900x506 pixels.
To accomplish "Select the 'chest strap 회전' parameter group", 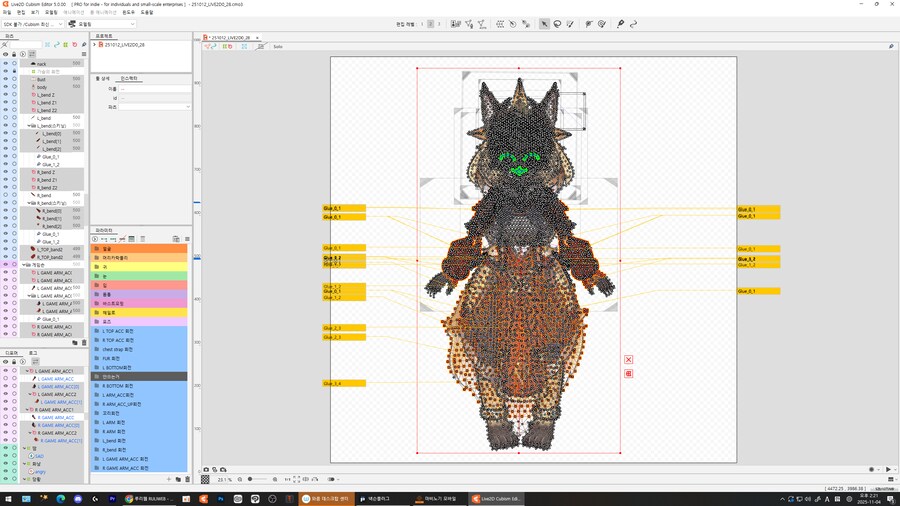I will (x=120, y=349).
